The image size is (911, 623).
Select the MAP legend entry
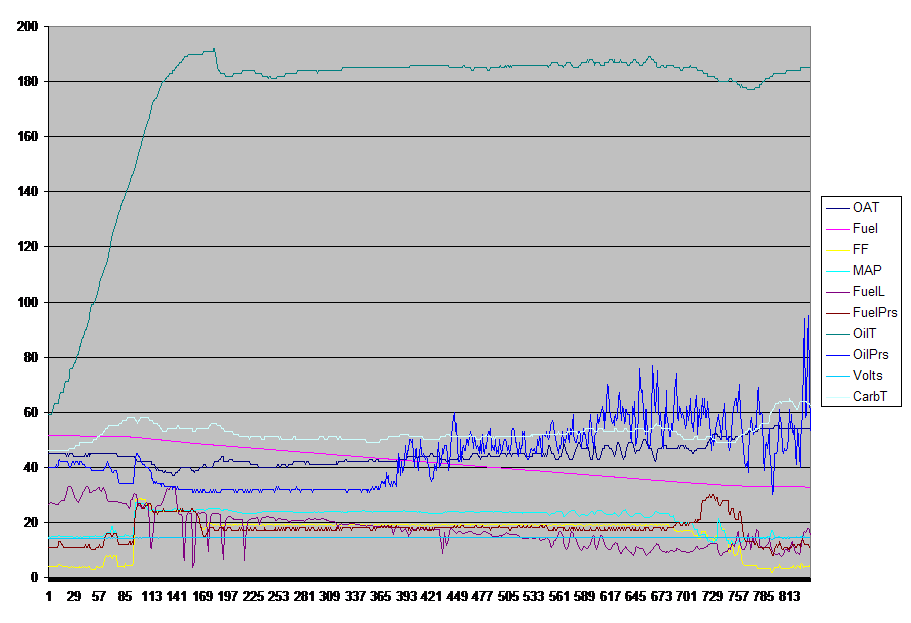tap(867, 270)
